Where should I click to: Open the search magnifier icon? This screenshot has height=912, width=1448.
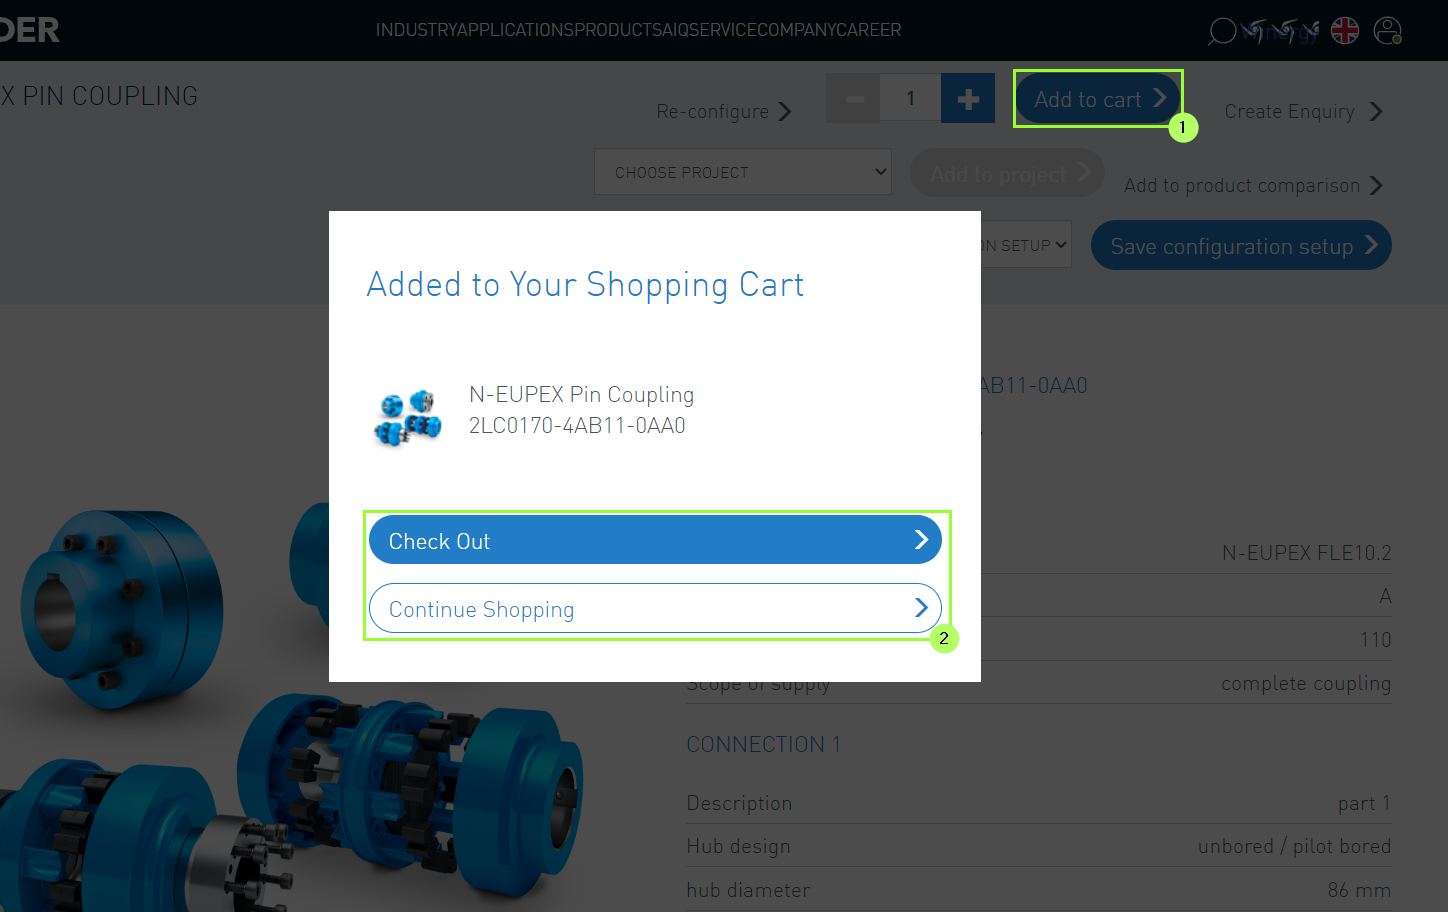[x=1222, y=31]
